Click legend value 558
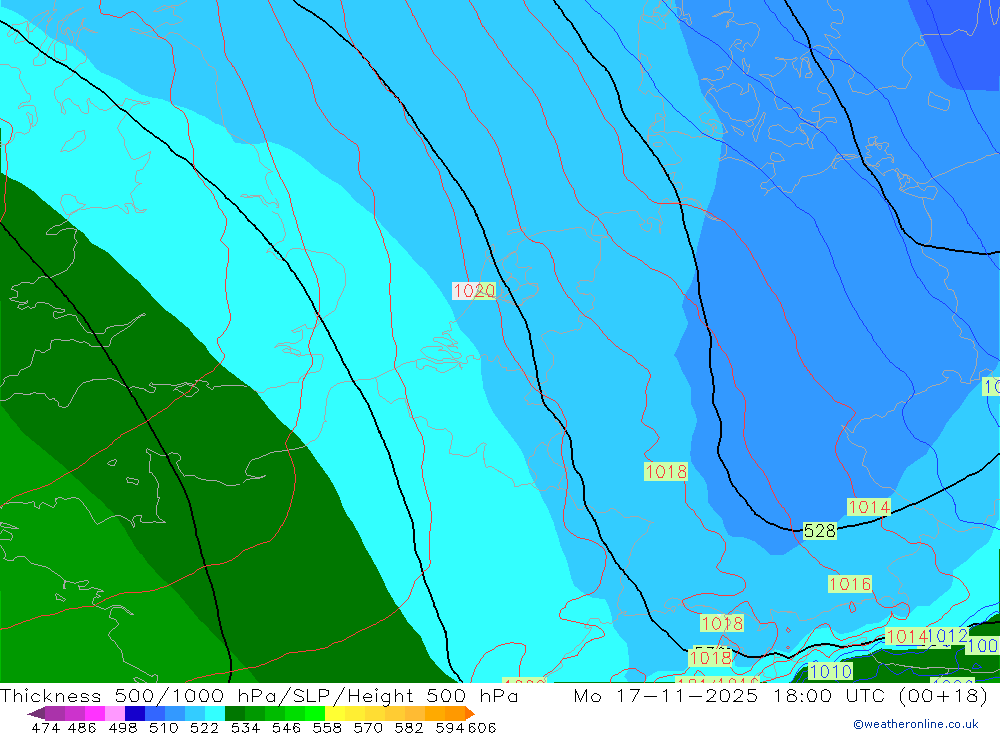 click(x=327, y=728)
